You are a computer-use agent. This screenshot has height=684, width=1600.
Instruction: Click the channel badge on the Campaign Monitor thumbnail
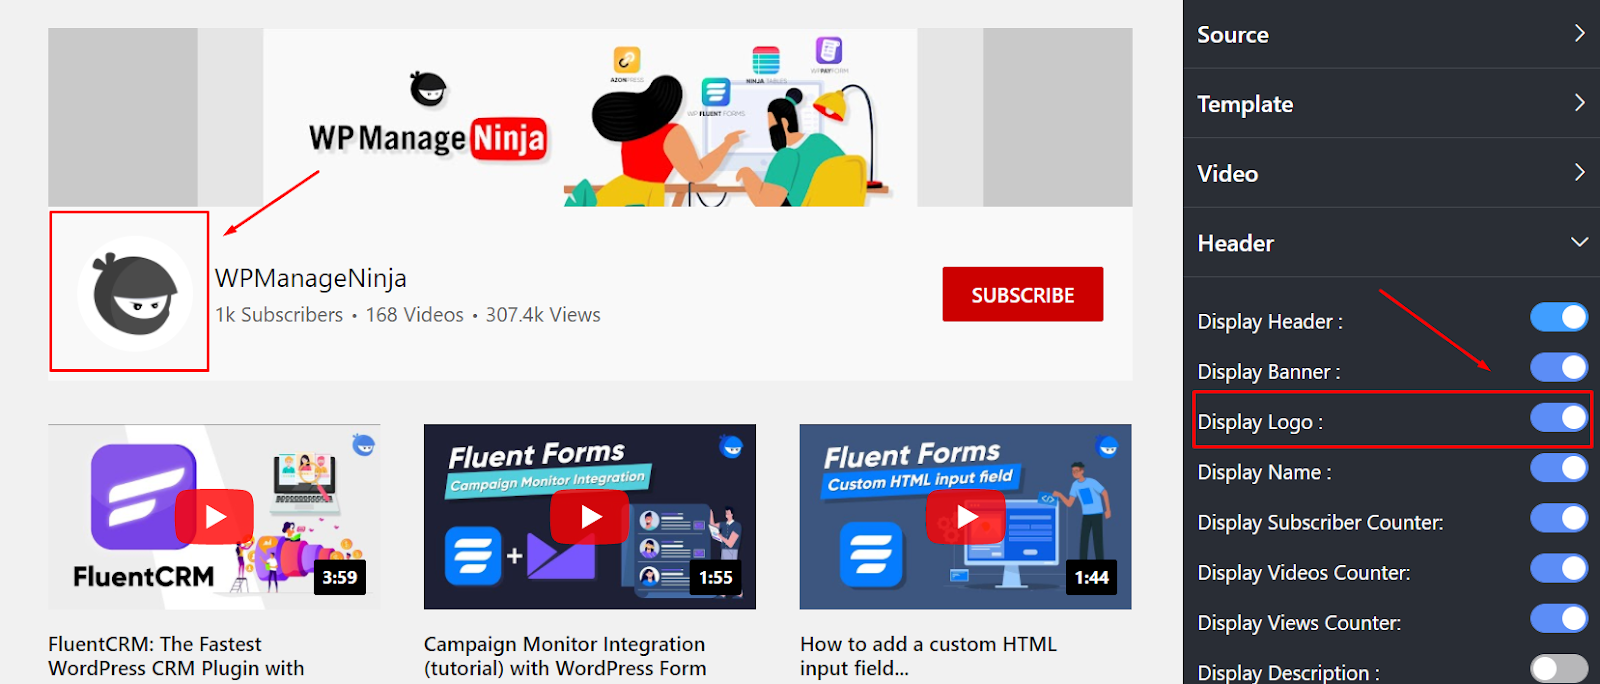[x=732, y=445]
